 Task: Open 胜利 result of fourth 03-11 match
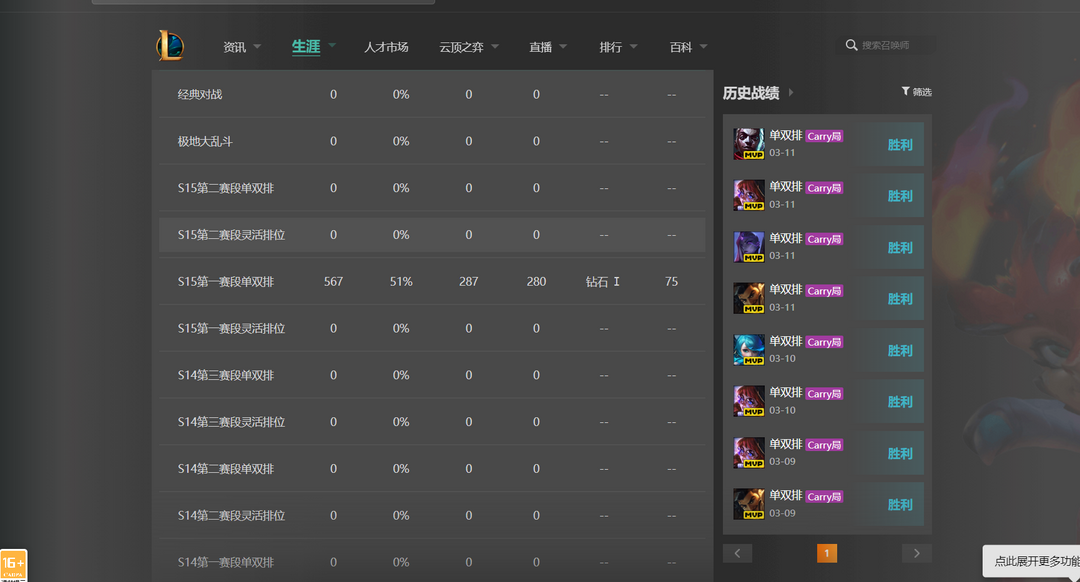[900, 299]
